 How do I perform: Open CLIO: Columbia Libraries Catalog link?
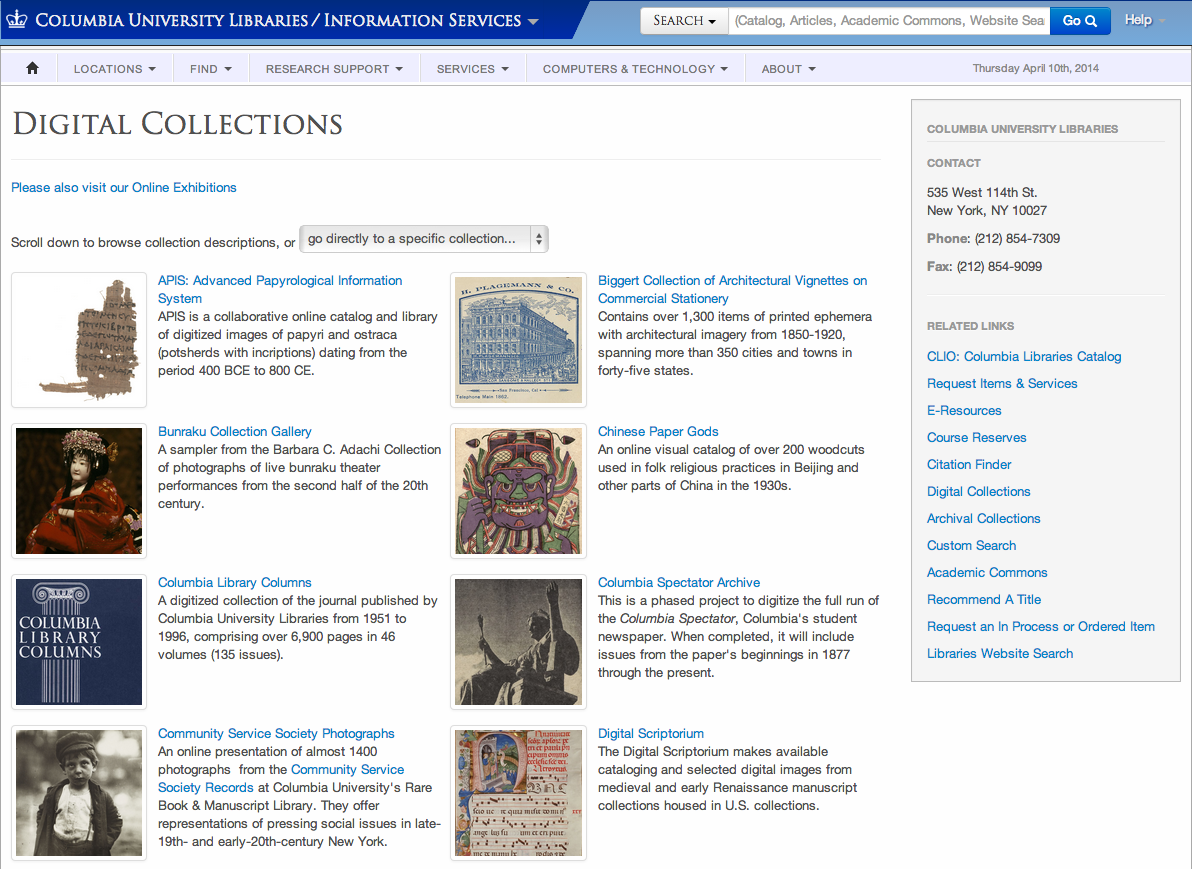pyautogui.click(x=1024, y=357)
